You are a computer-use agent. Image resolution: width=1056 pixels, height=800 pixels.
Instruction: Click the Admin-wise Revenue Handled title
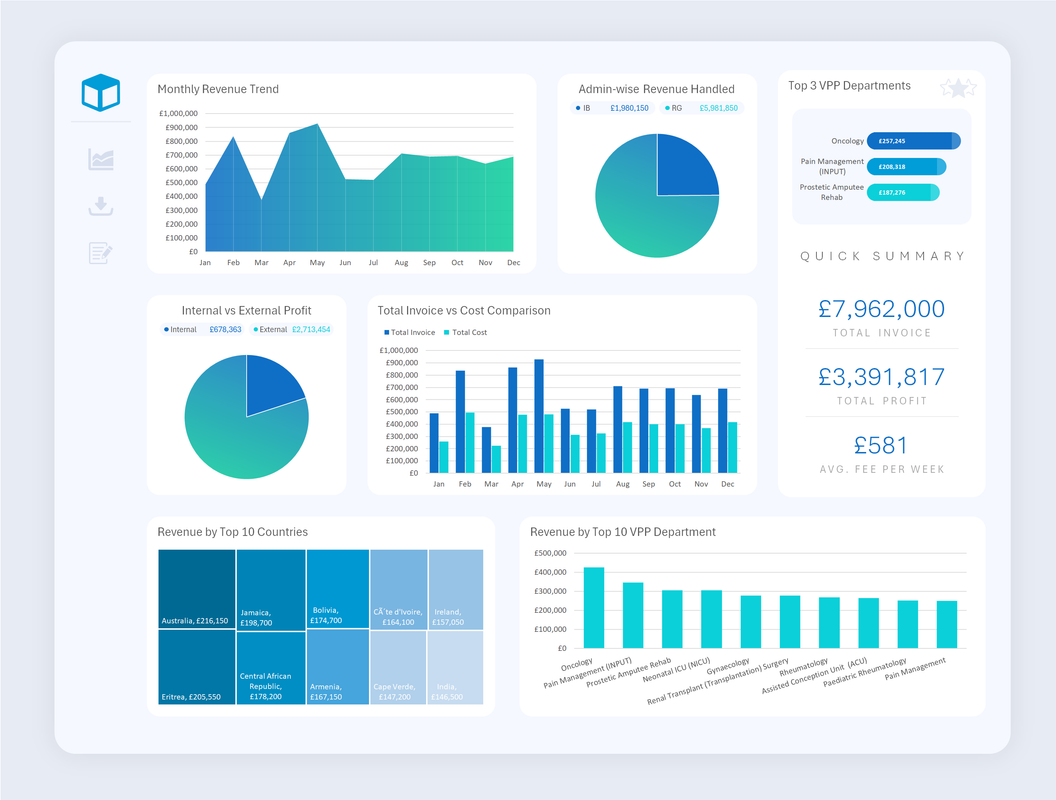(657, 89)
